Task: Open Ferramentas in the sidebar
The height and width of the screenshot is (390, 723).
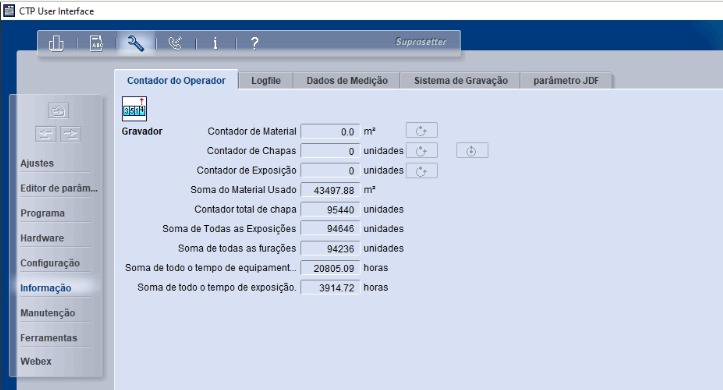Action: click(x=48, y=338)
